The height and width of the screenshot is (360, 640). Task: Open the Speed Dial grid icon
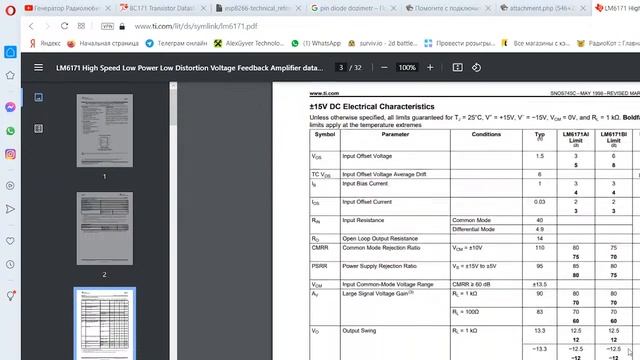[x=81, y=26]
